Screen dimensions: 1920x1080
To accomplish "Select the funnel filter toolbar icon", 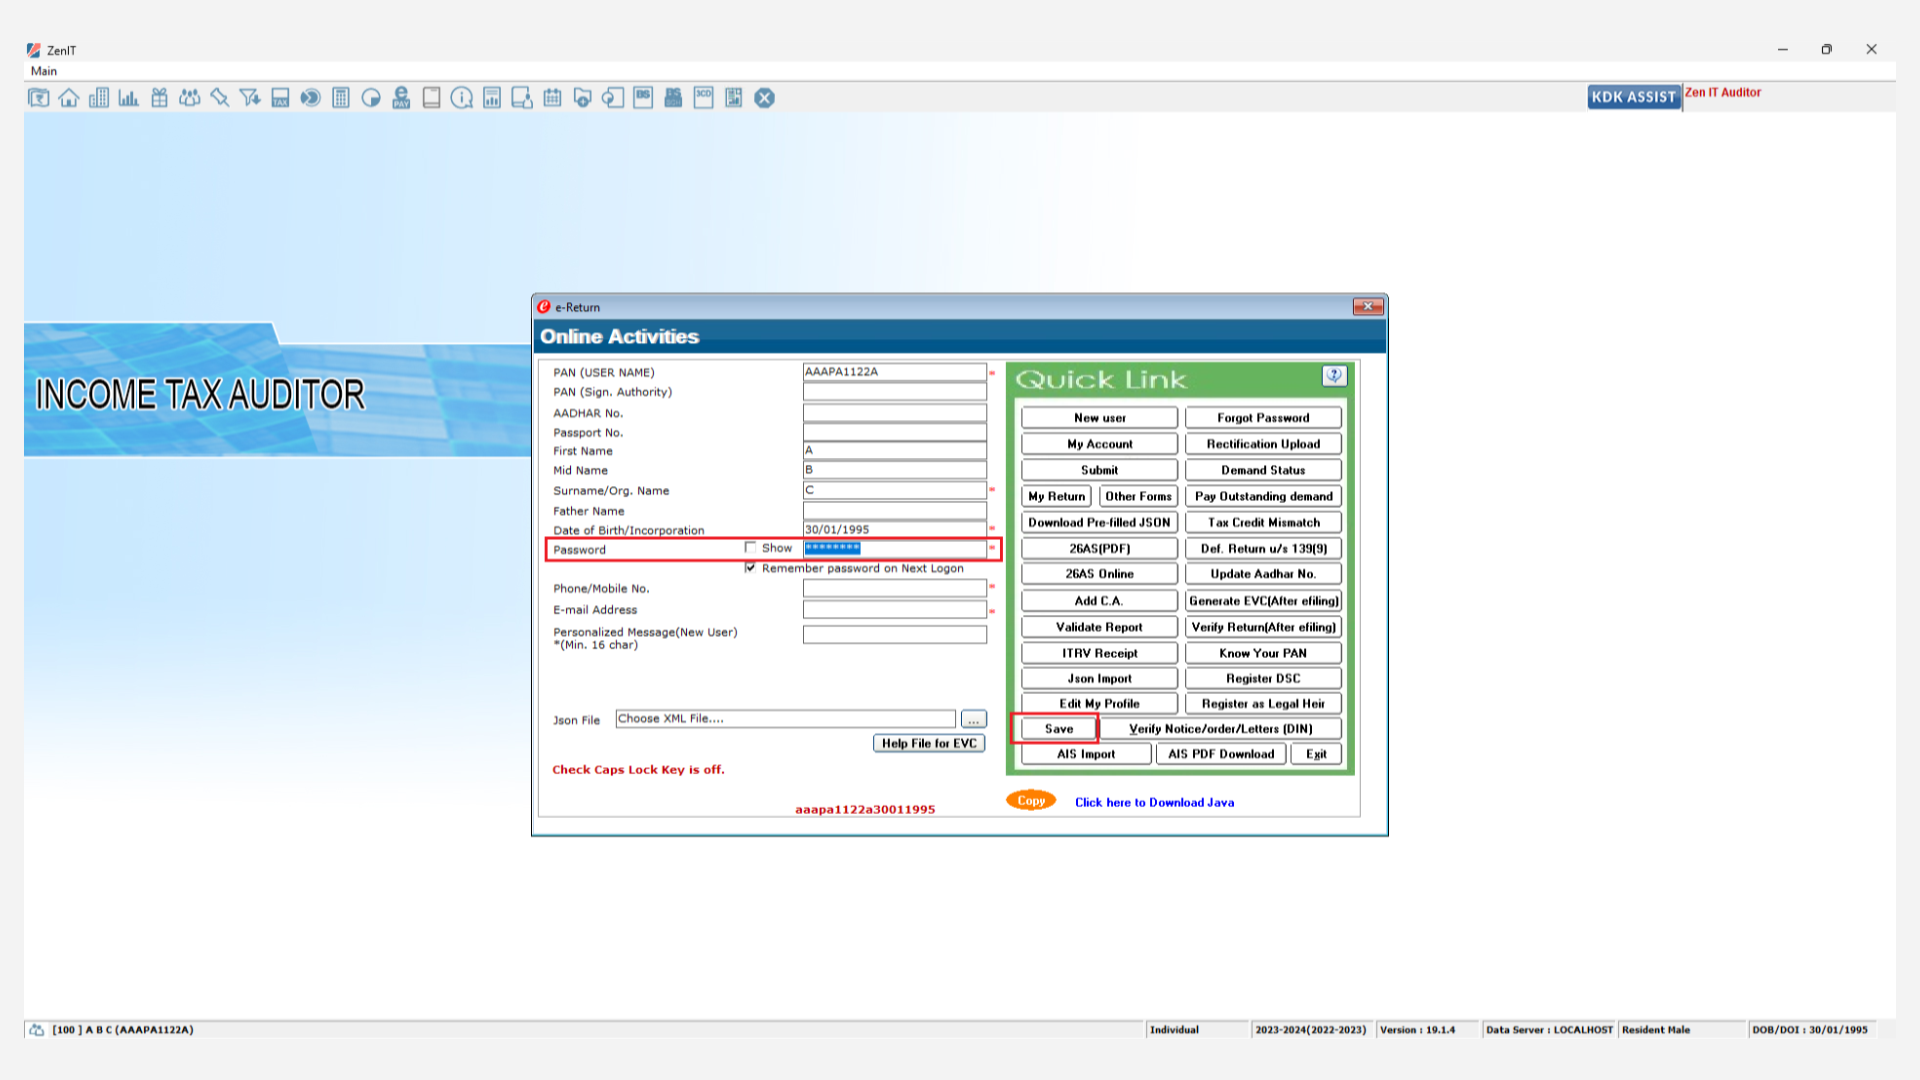I will 250,98.
